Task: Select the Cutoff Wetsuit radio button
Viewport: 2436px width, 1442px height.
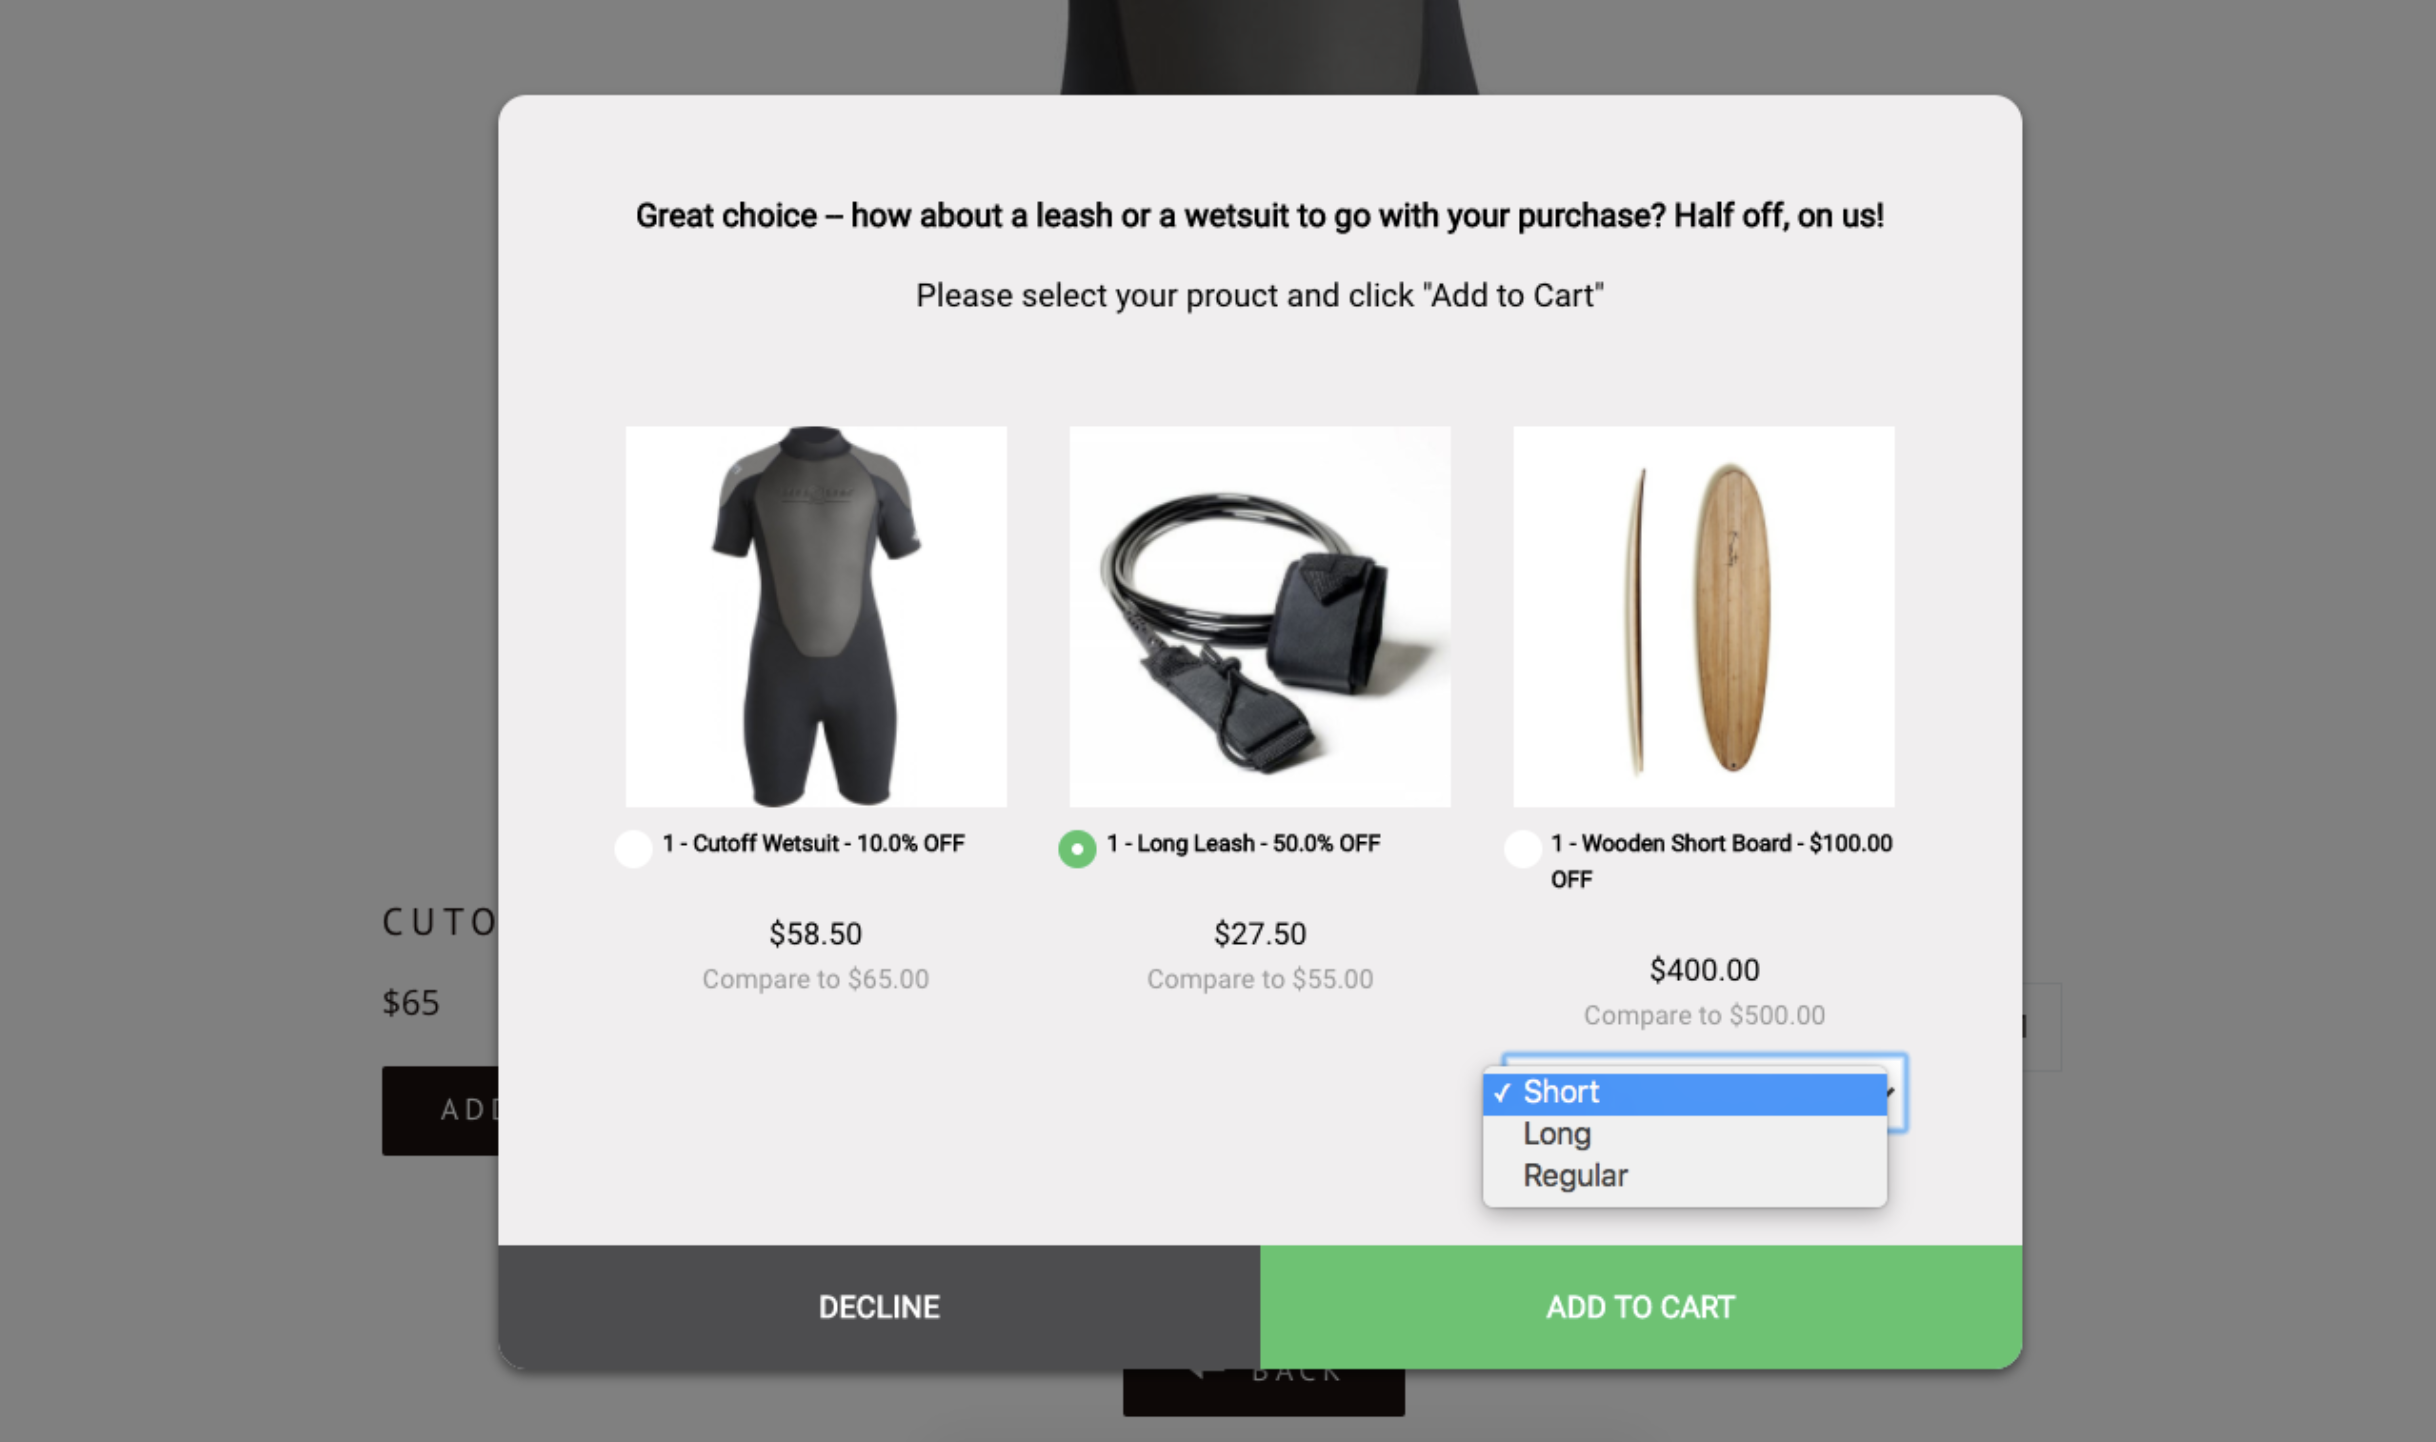Action: click(x=633, y=849)
